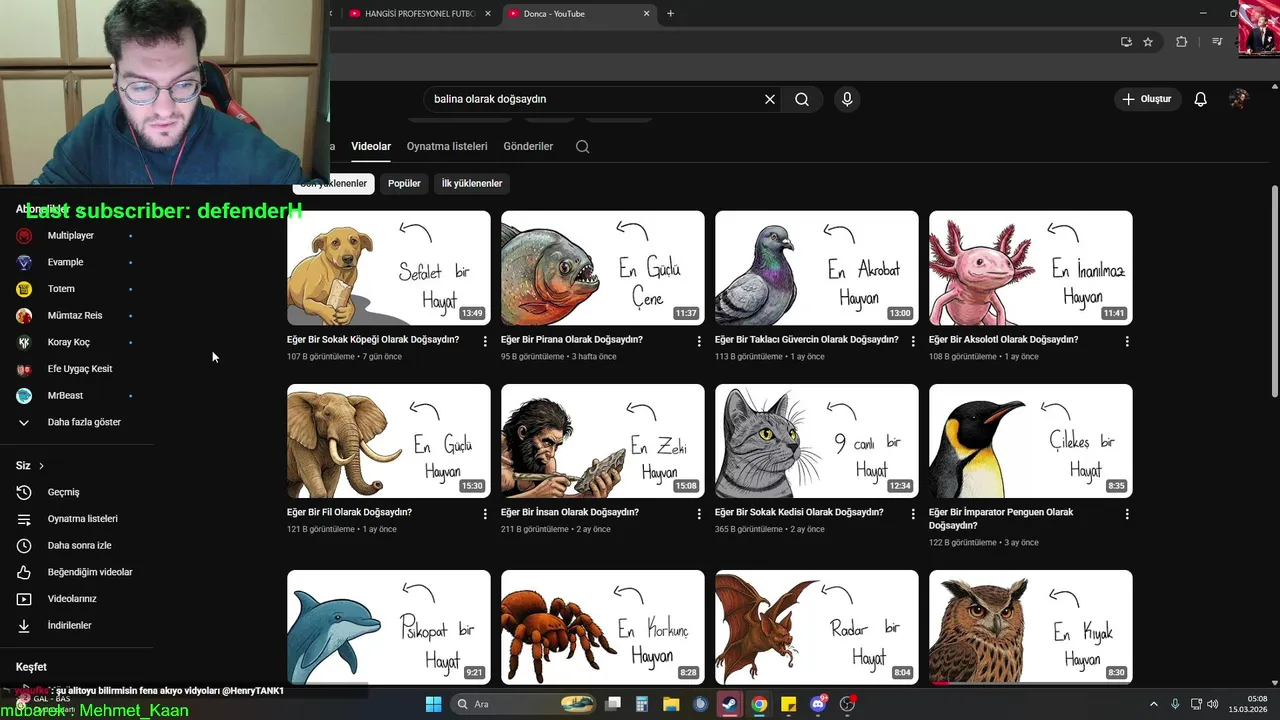1280x720 pixels.
Task: Open options for Fil video
Action: point(485,514)
